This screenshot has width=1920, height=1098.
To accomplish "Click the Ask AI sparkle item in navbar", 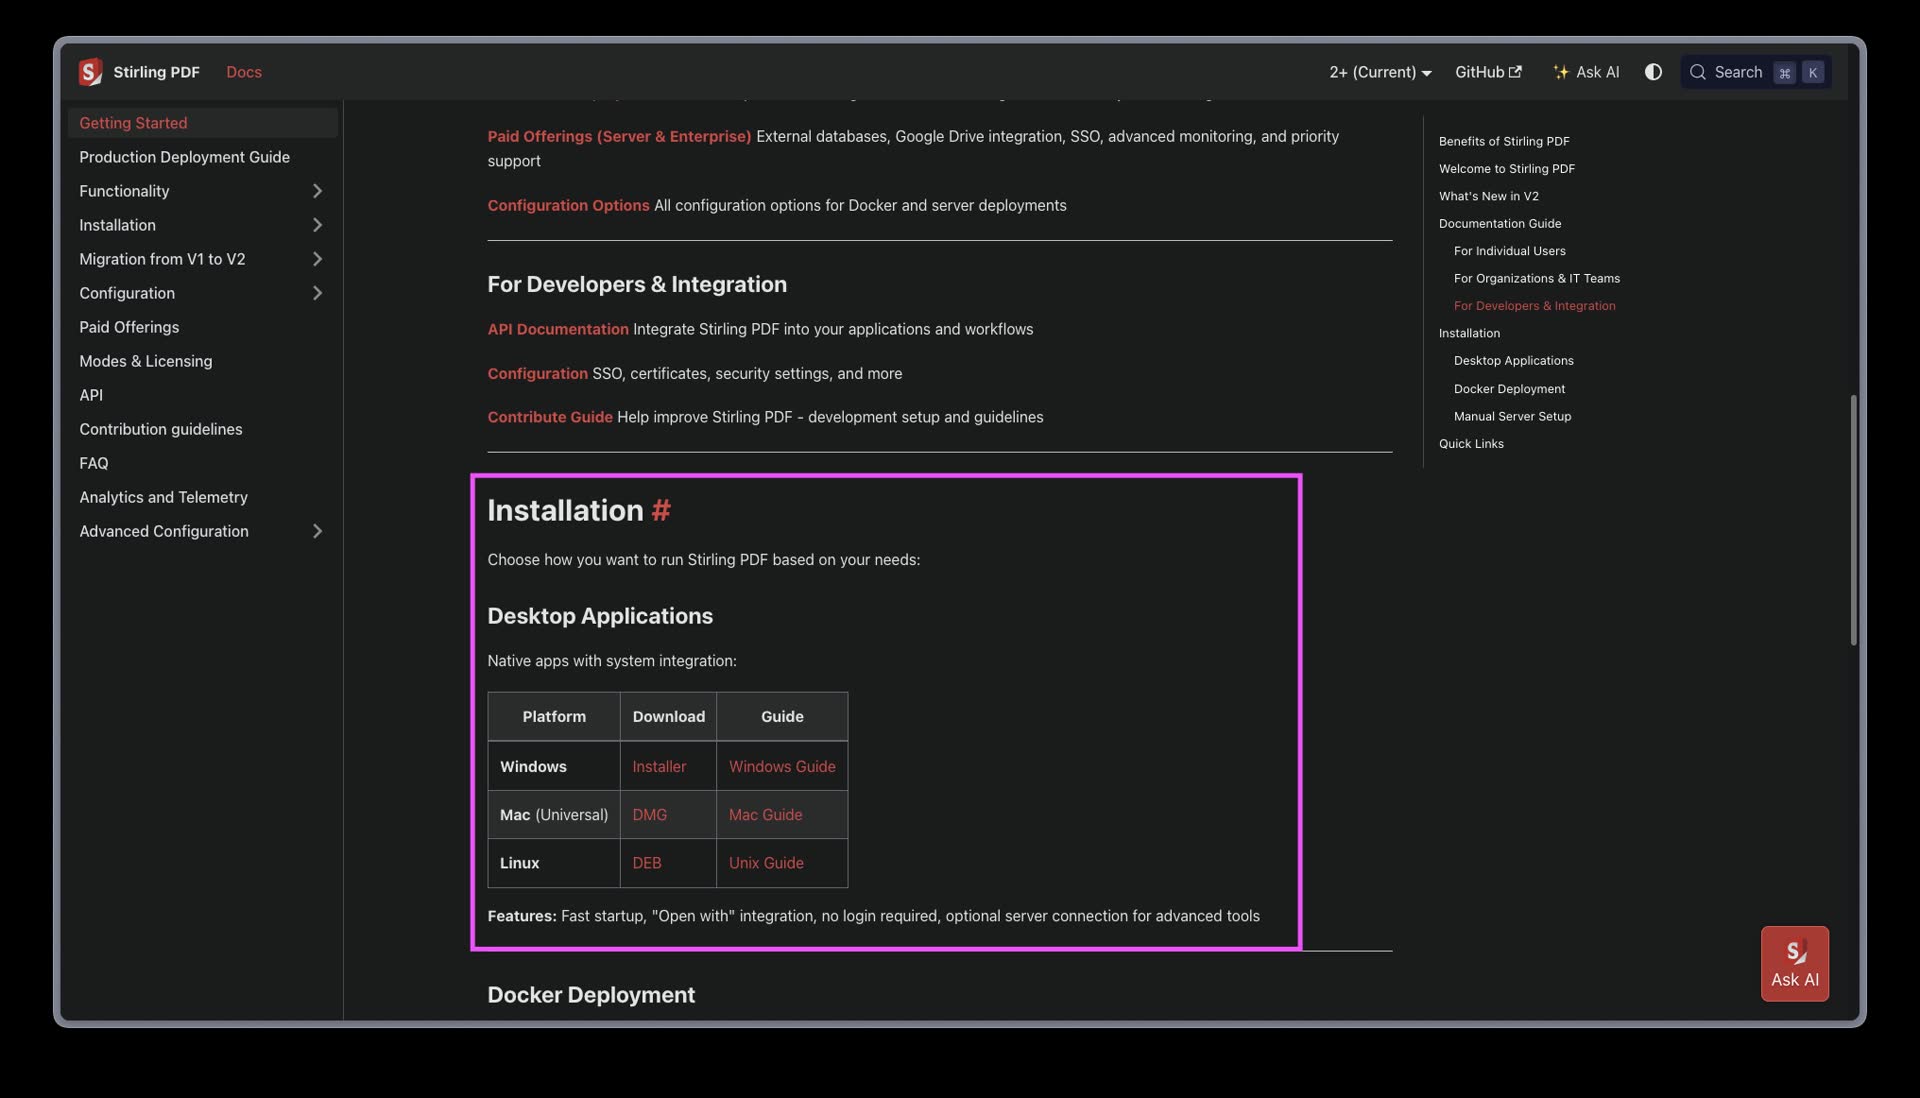I will [1586, 72].
